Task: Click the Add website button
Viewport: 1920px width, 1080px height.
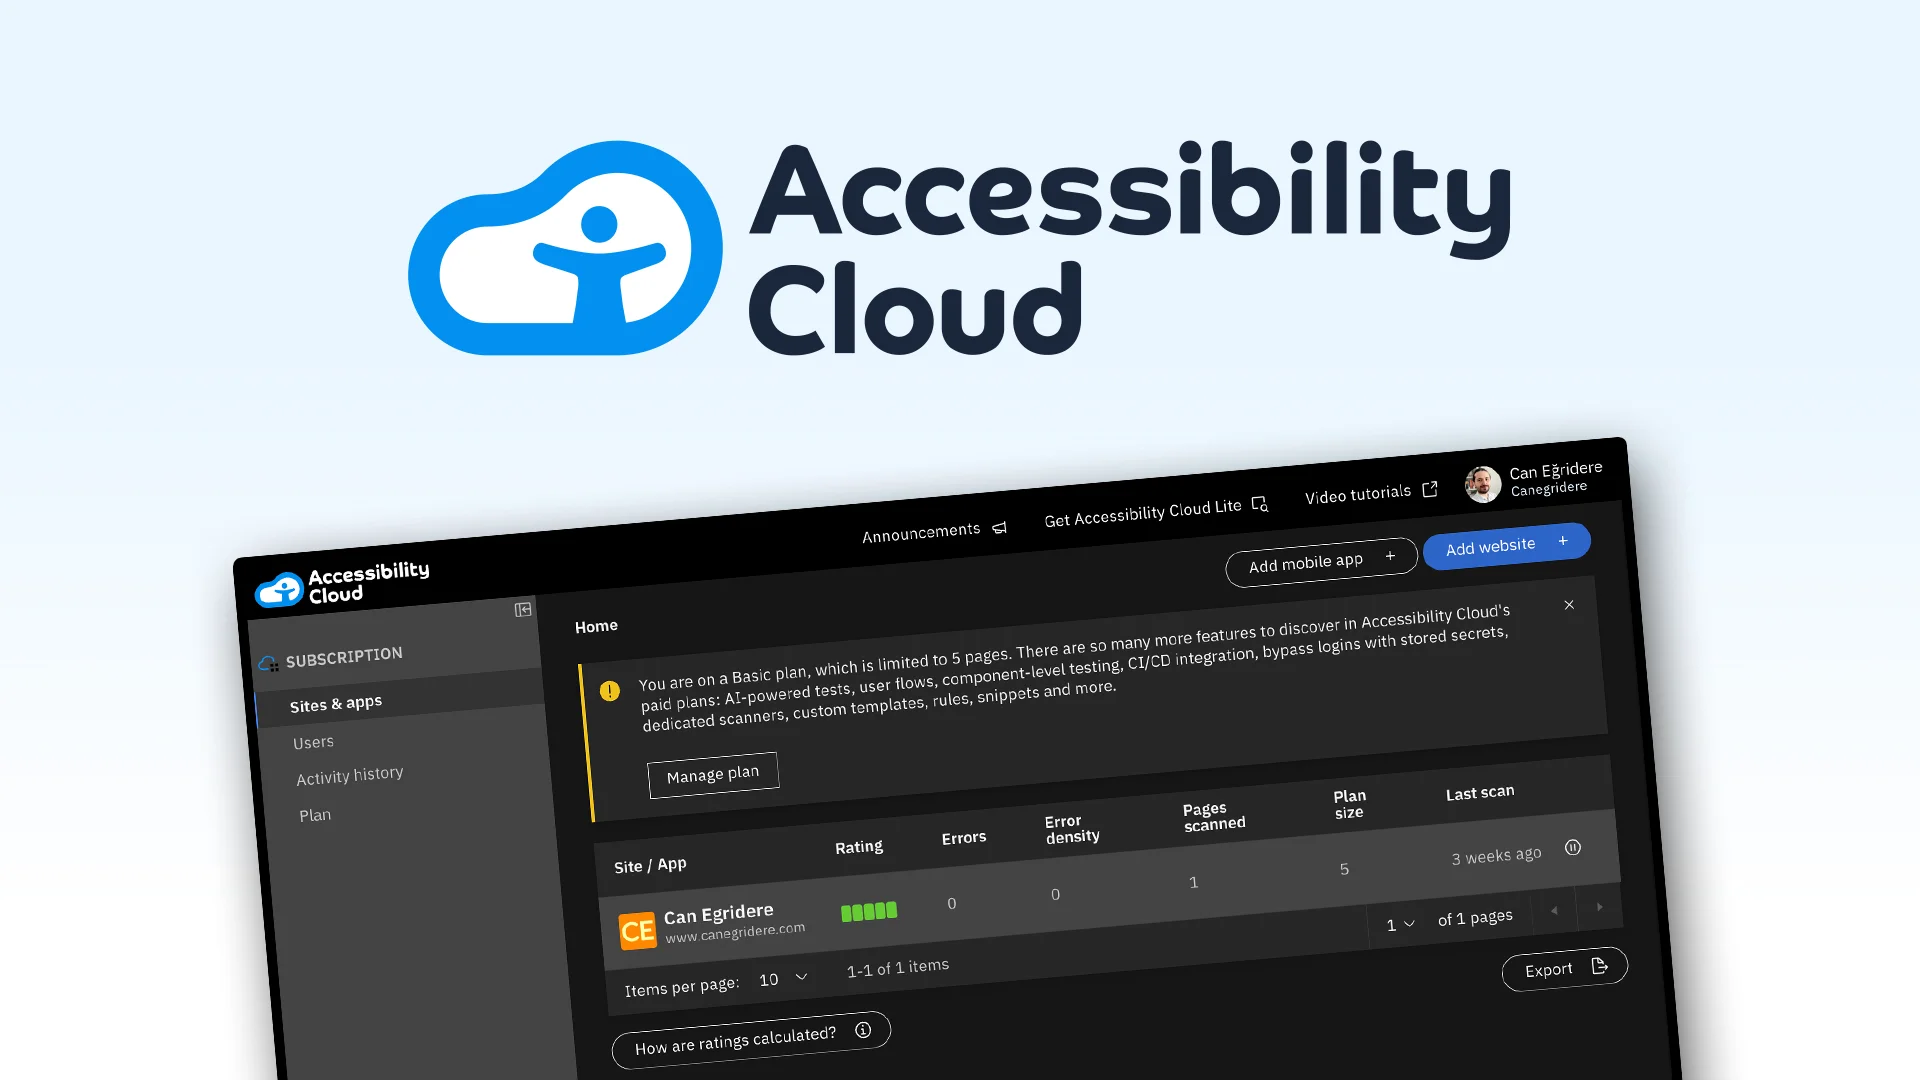Action: [x=1506, y=546]
